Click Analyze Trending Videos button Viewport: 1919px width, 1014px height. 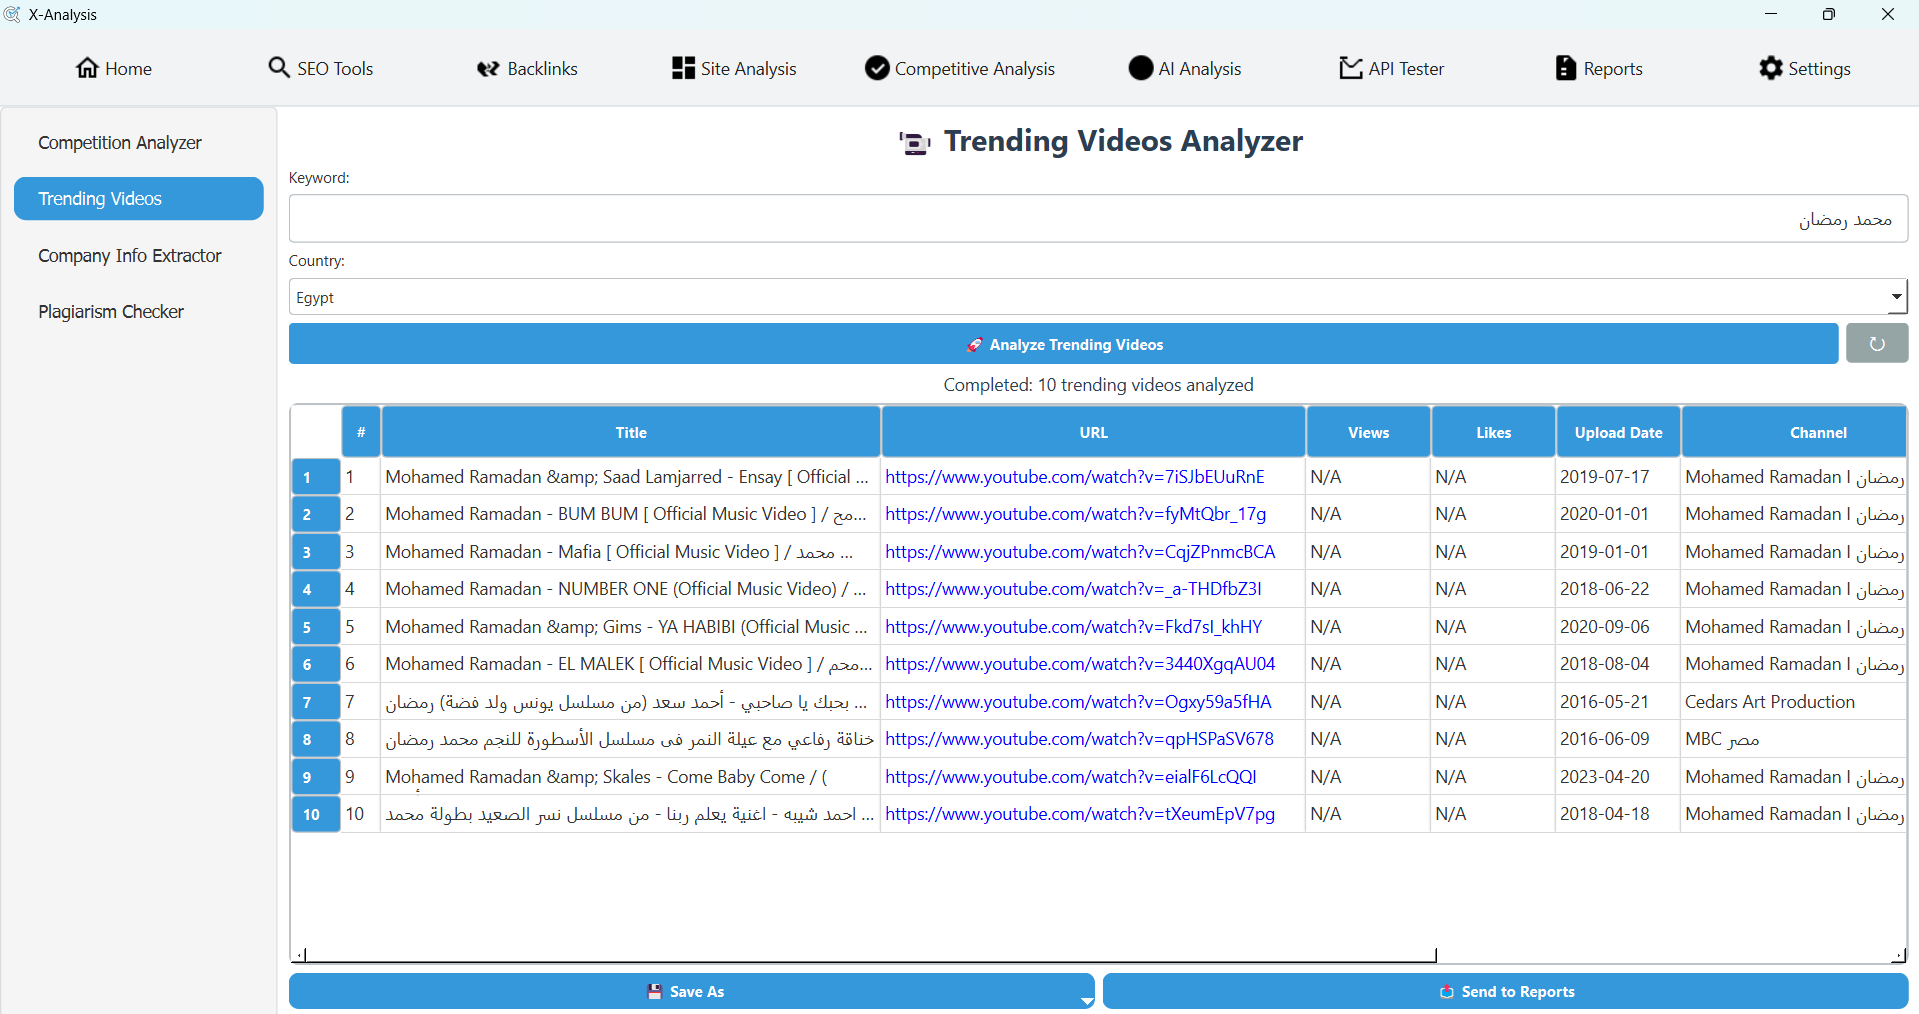click(x=1063, y=344)
